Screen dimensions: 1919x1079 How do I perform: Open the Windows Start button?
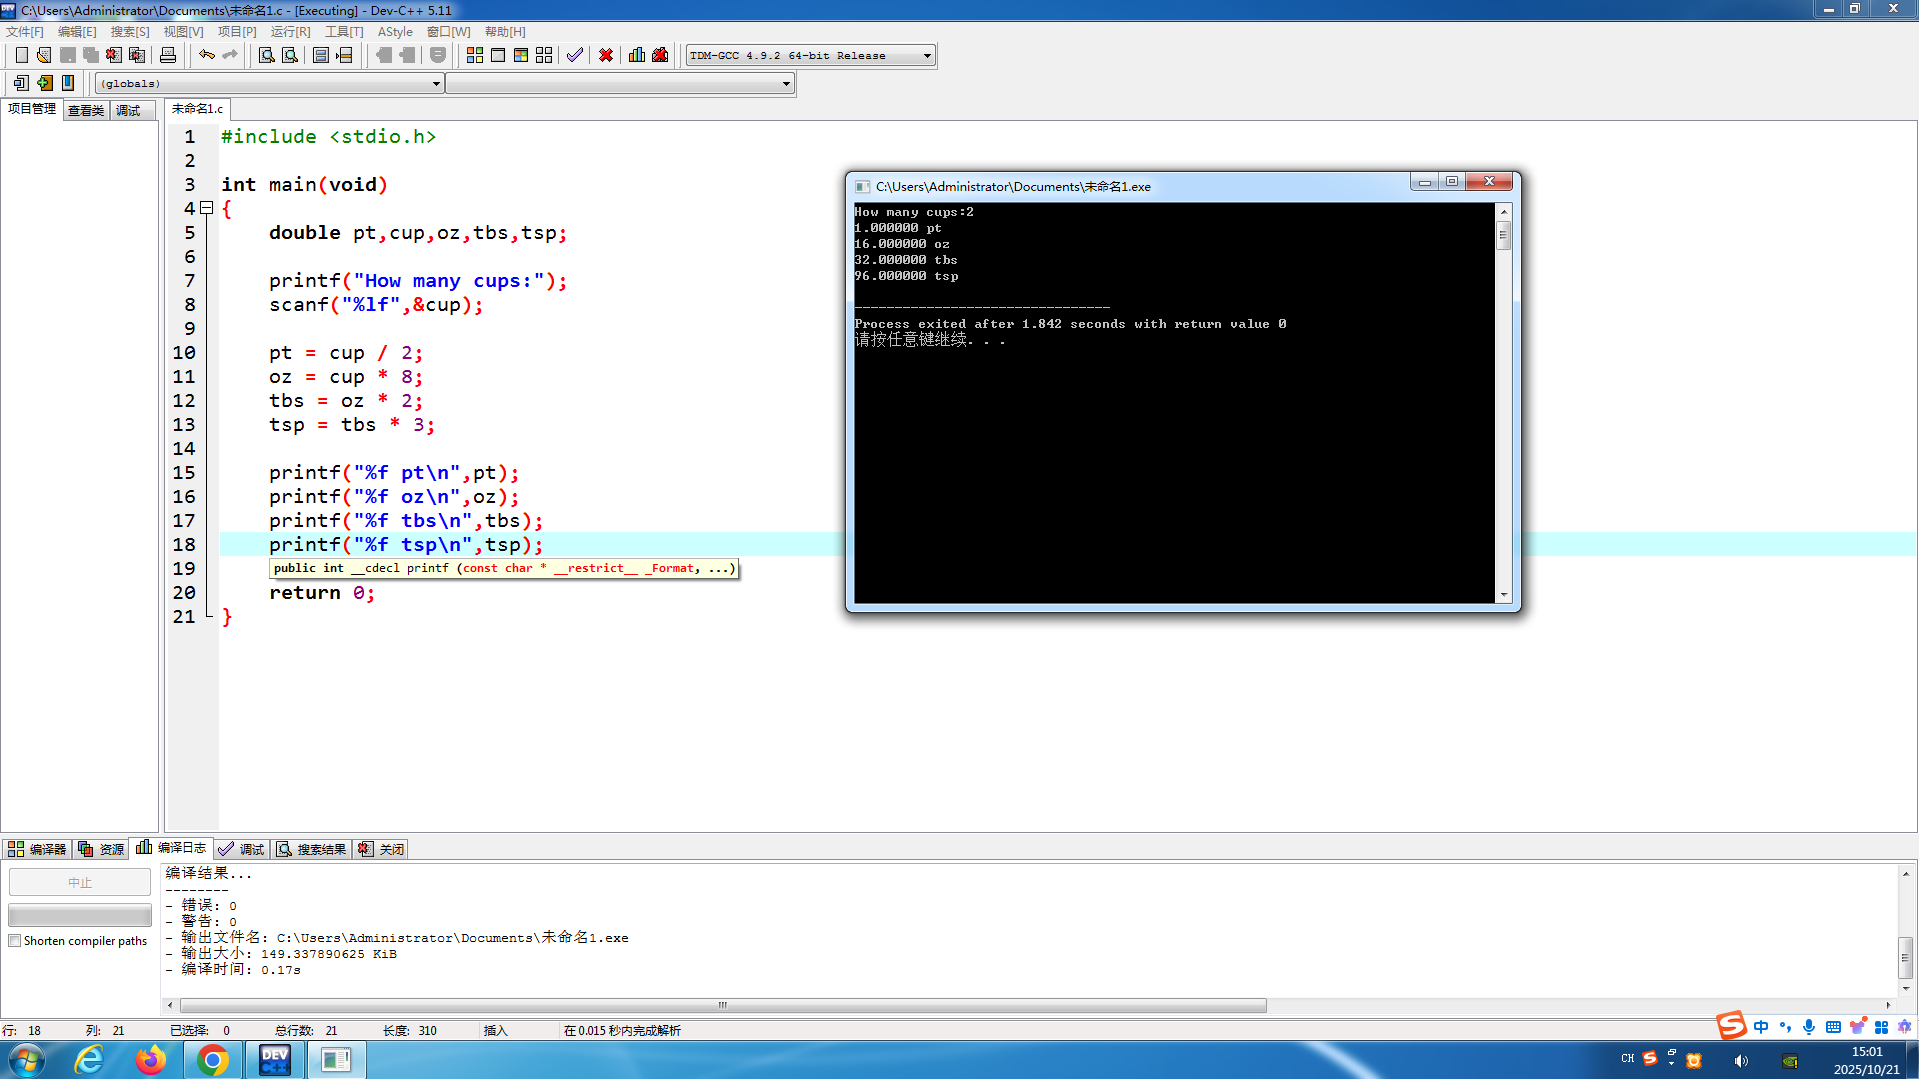[26, 1060]
